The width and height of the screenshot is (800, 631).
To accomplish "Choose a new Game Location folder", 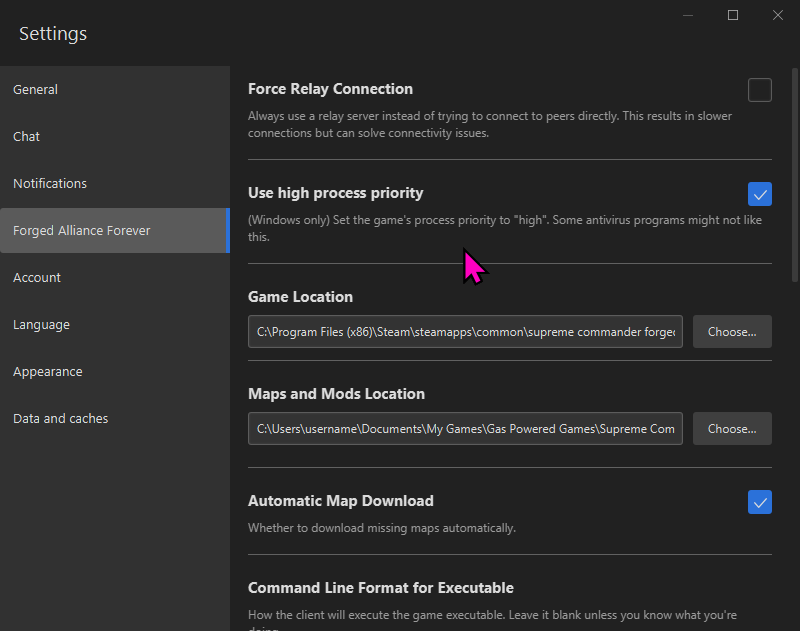I will (732, 332).
